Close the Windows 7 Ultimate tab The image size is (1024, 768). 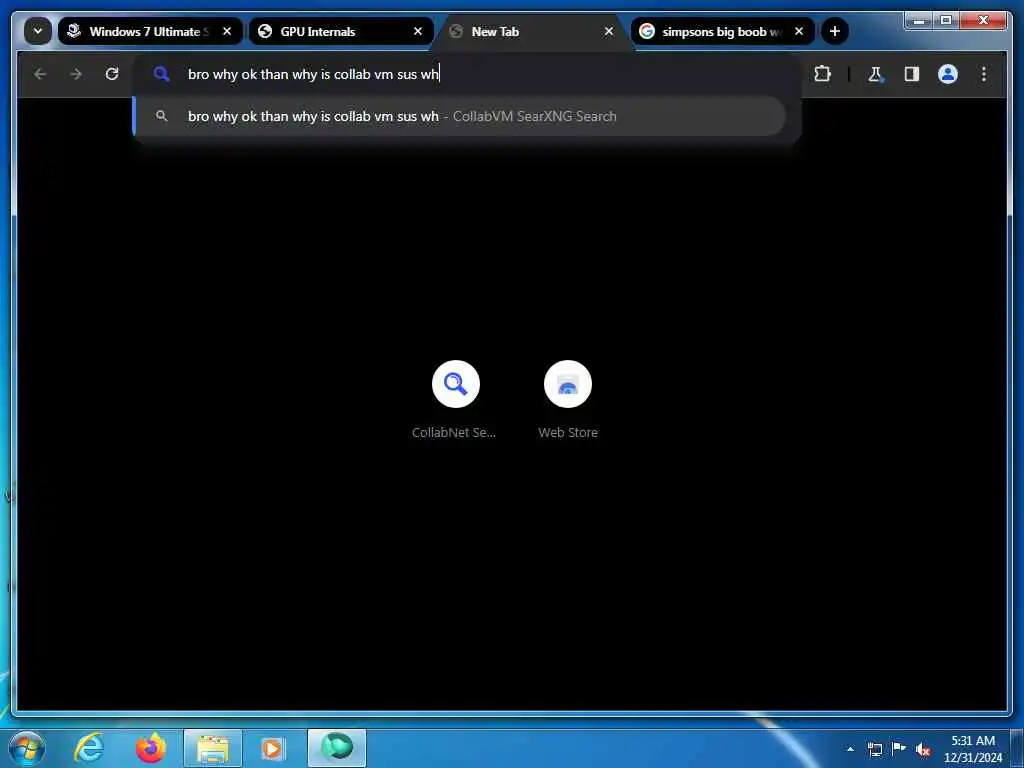227,31
